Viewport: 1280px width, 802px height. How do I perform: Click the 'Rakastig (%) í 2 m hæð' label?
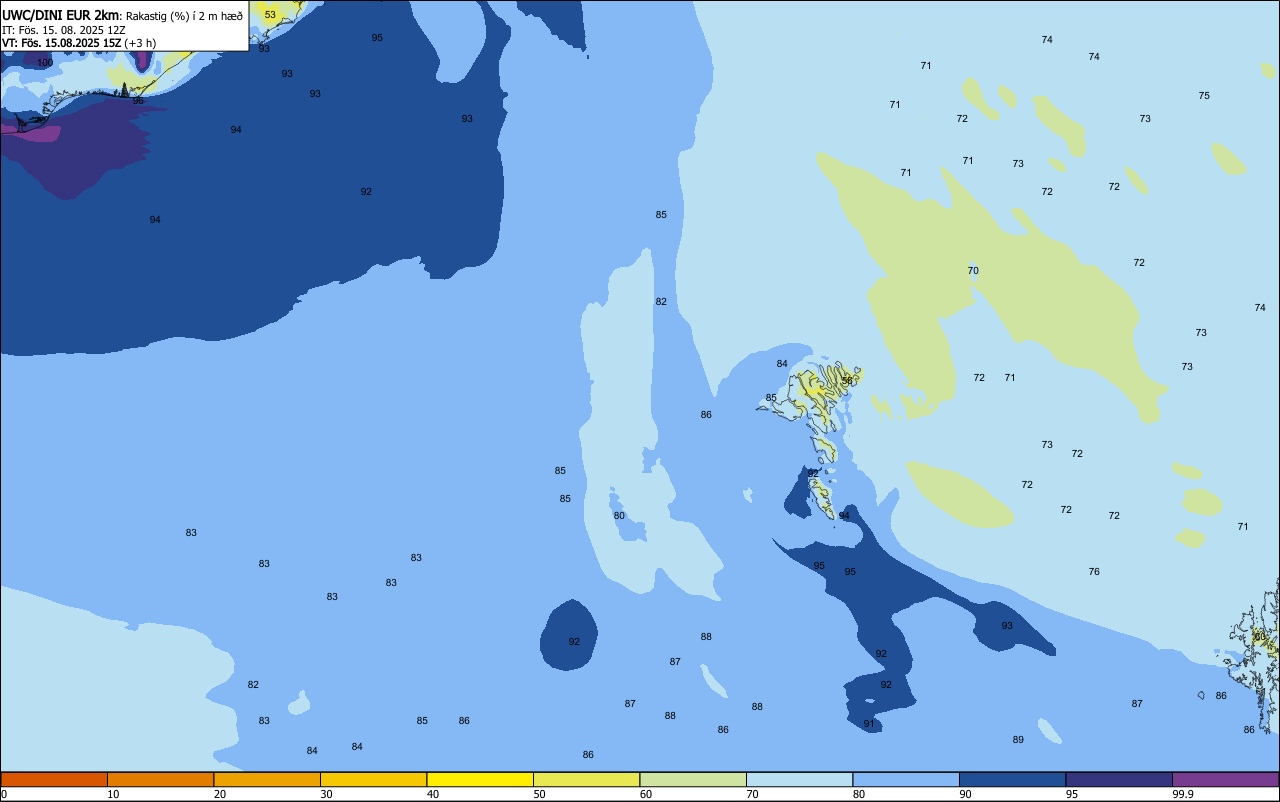(184, 16)
